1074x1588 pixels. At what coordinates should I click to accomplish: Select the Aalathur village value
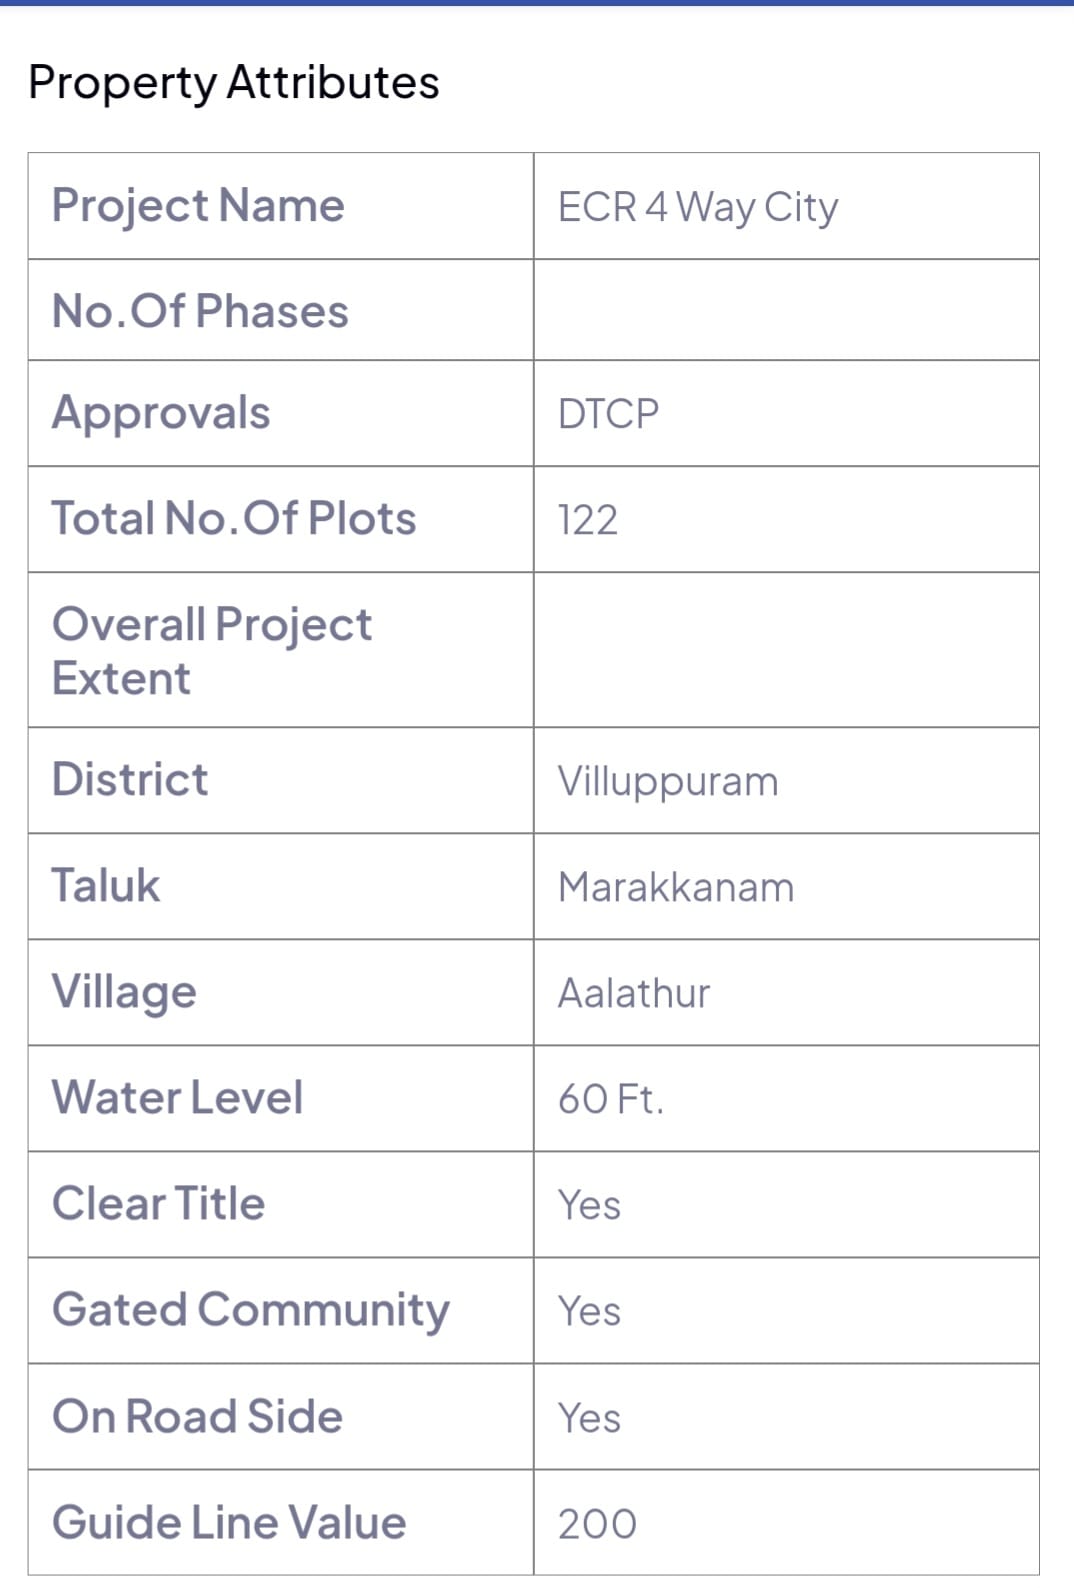pos(634,994)
